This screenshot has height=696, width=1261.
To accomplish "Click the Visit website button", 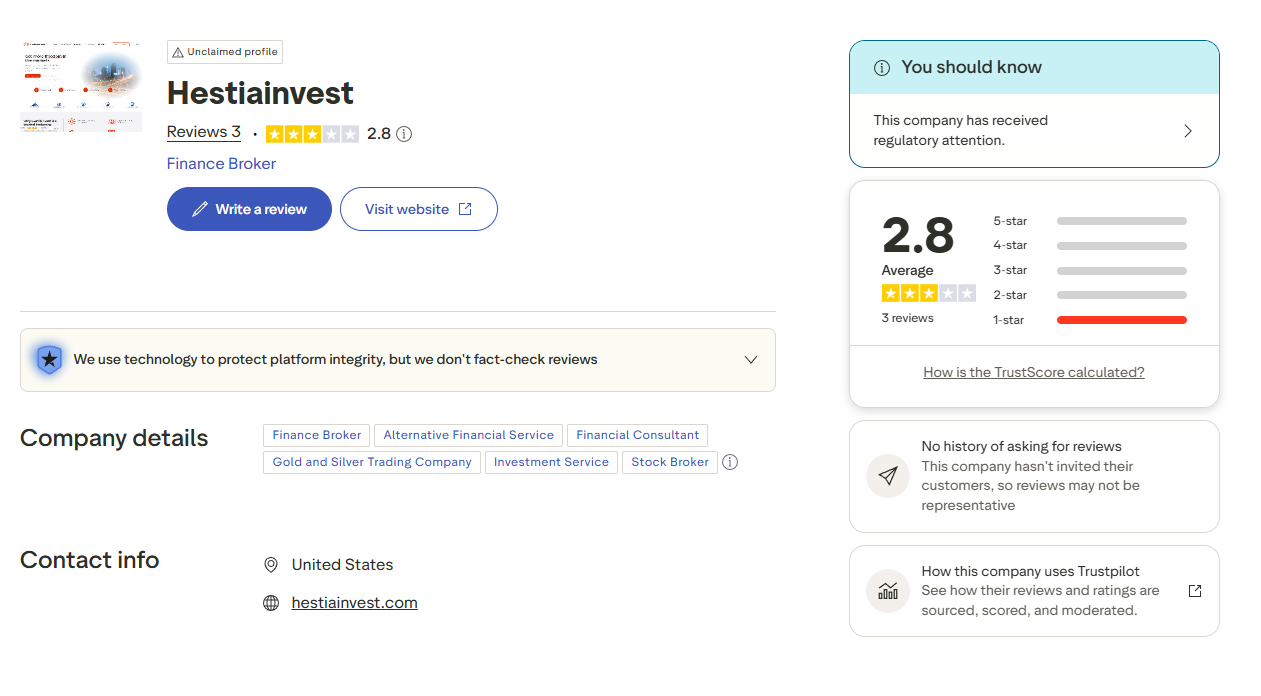I will pos(419,209).
